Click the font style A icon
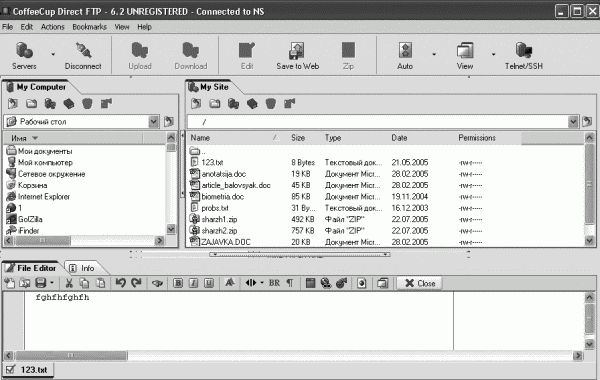The image size is (600, 380). pos(230,283)
